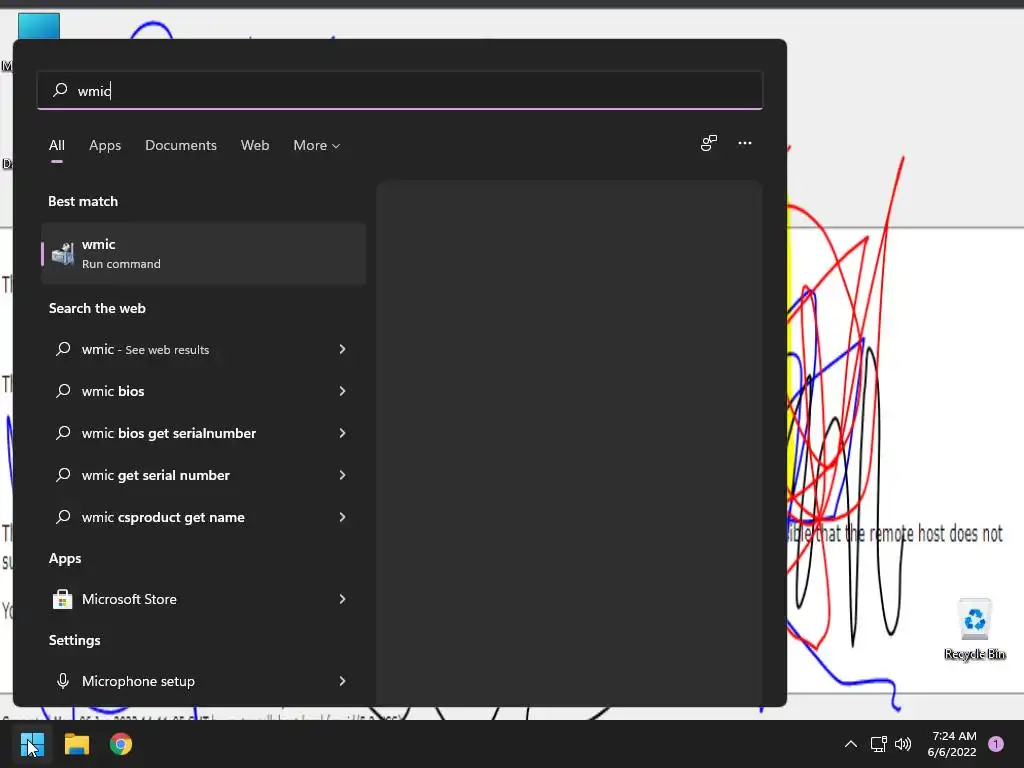Image resolution: width=1024 pixels, height=768 pixels.
Task: Open the network status tray icon
Action: click(878, 744)
